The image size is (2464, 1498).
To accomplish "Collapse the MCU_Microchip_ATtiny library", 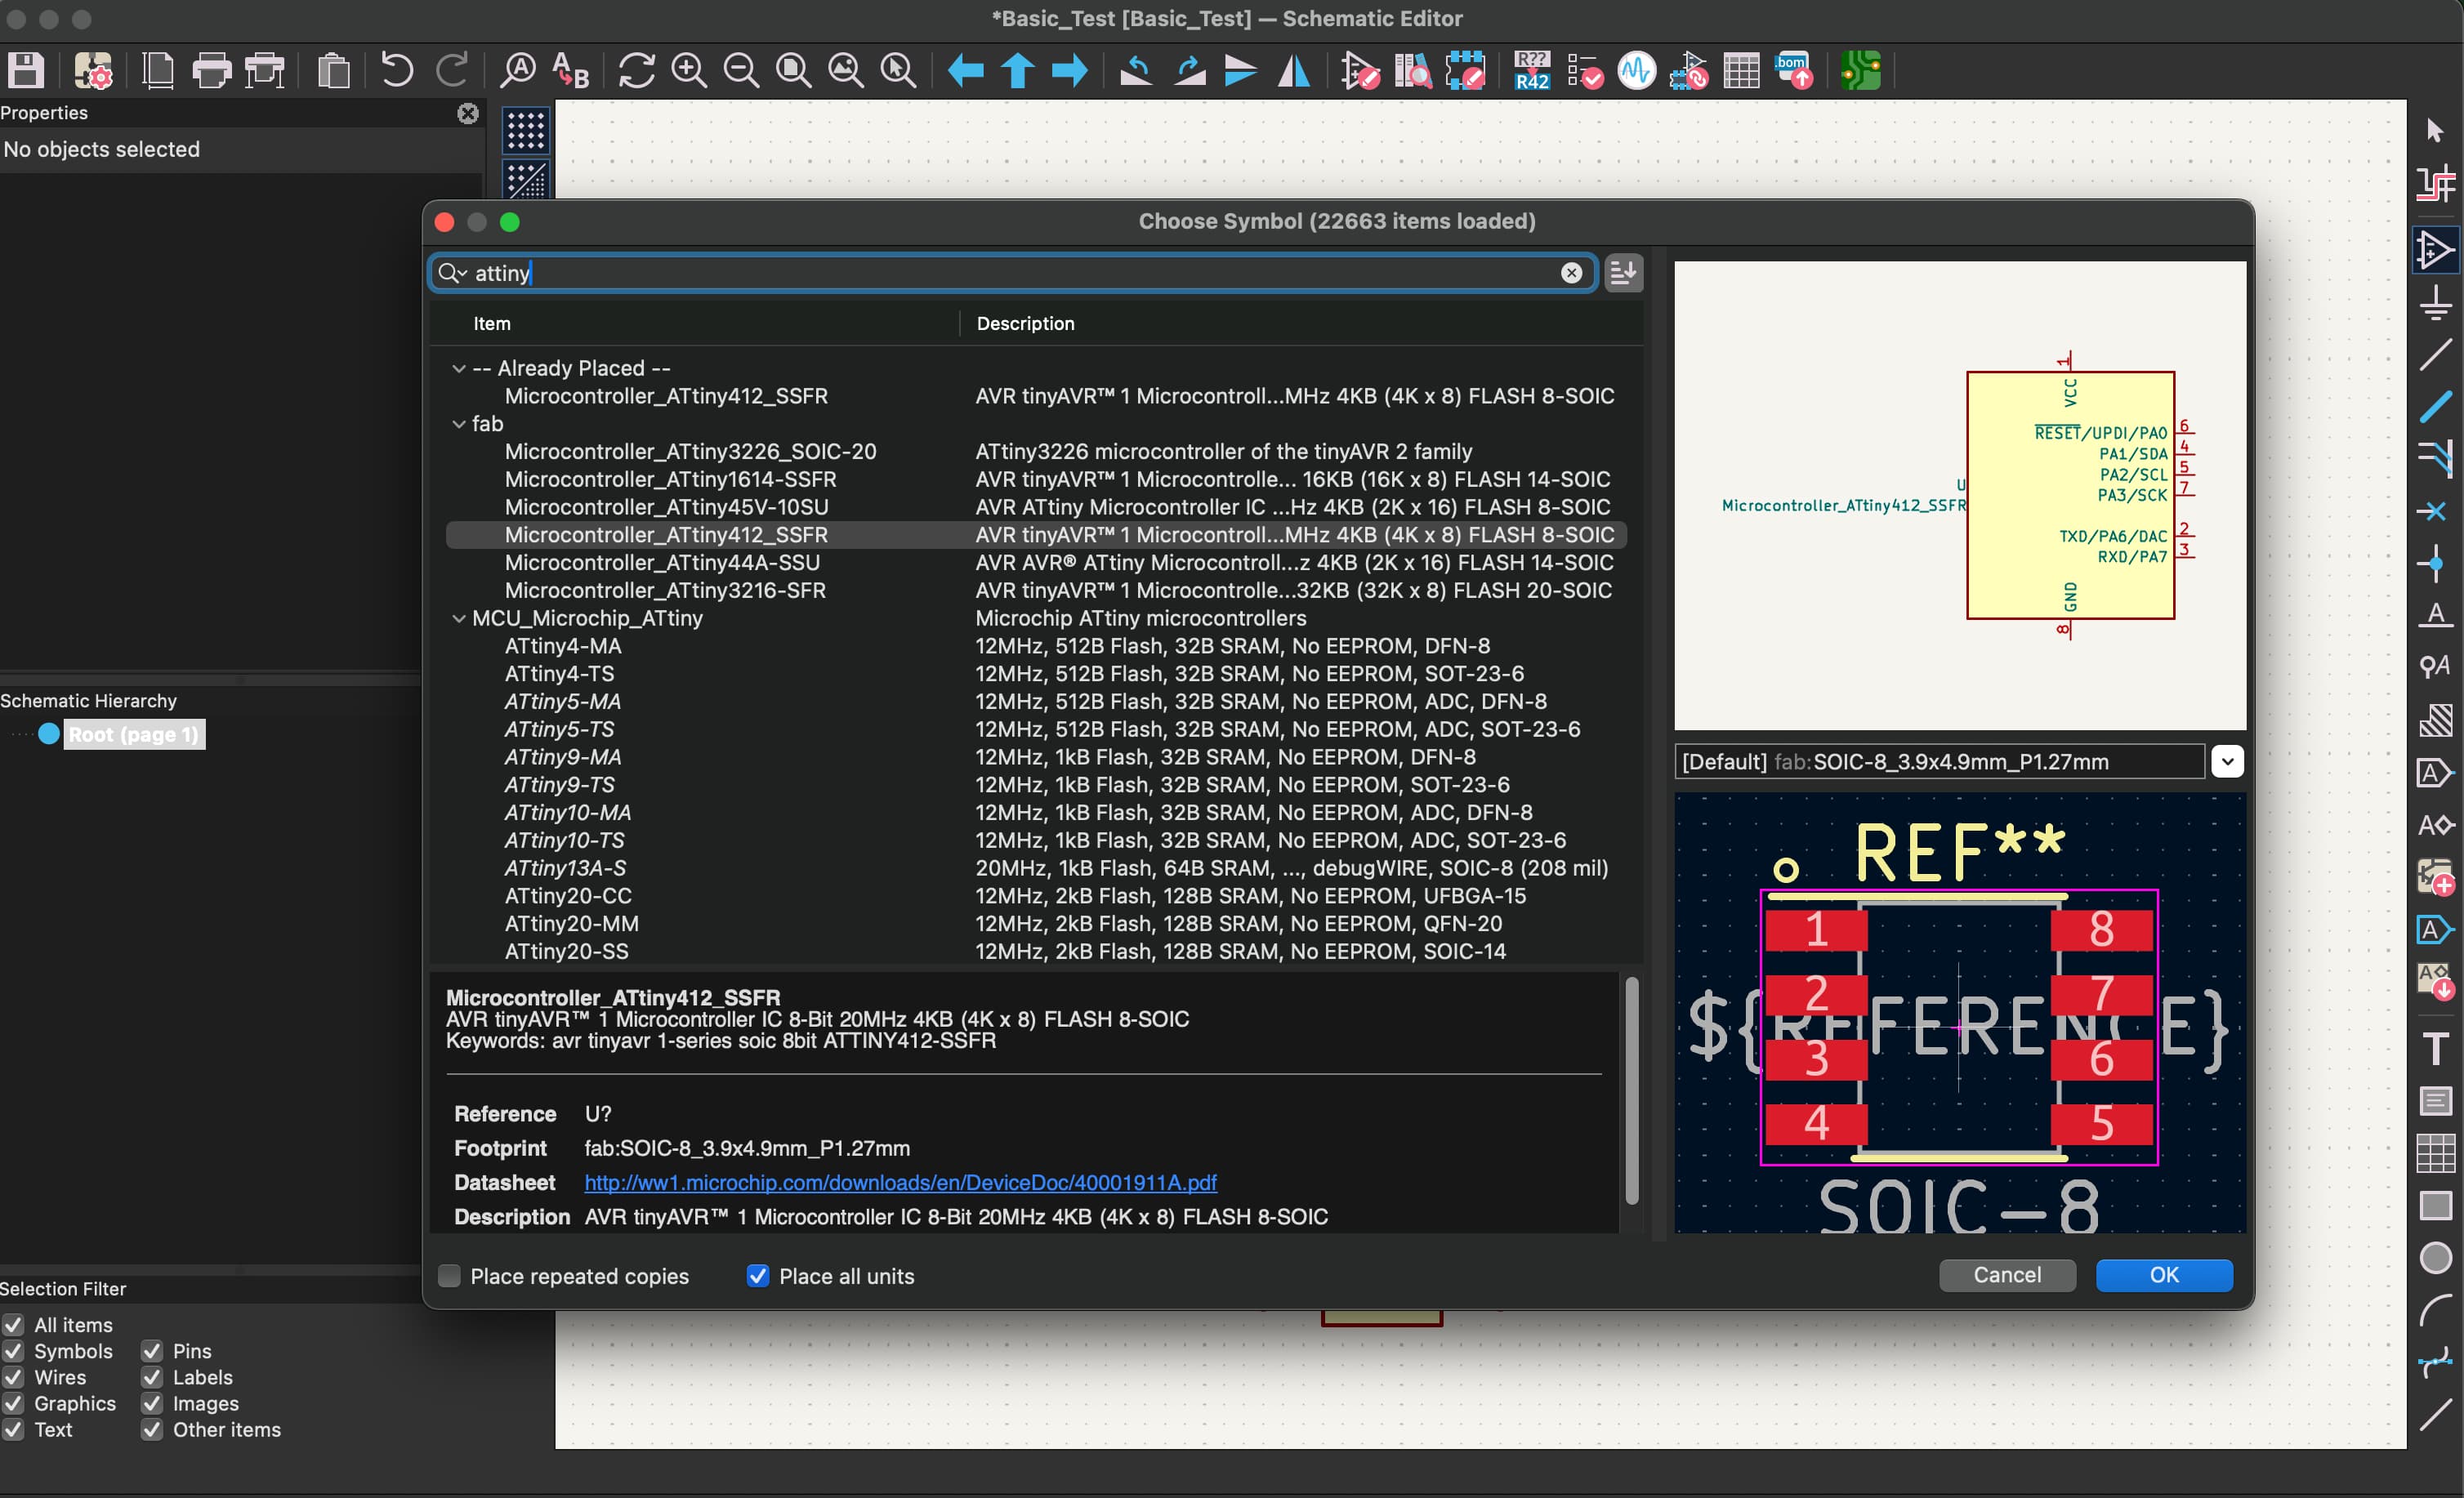I will pyautogui.click(x=459, y=619).
